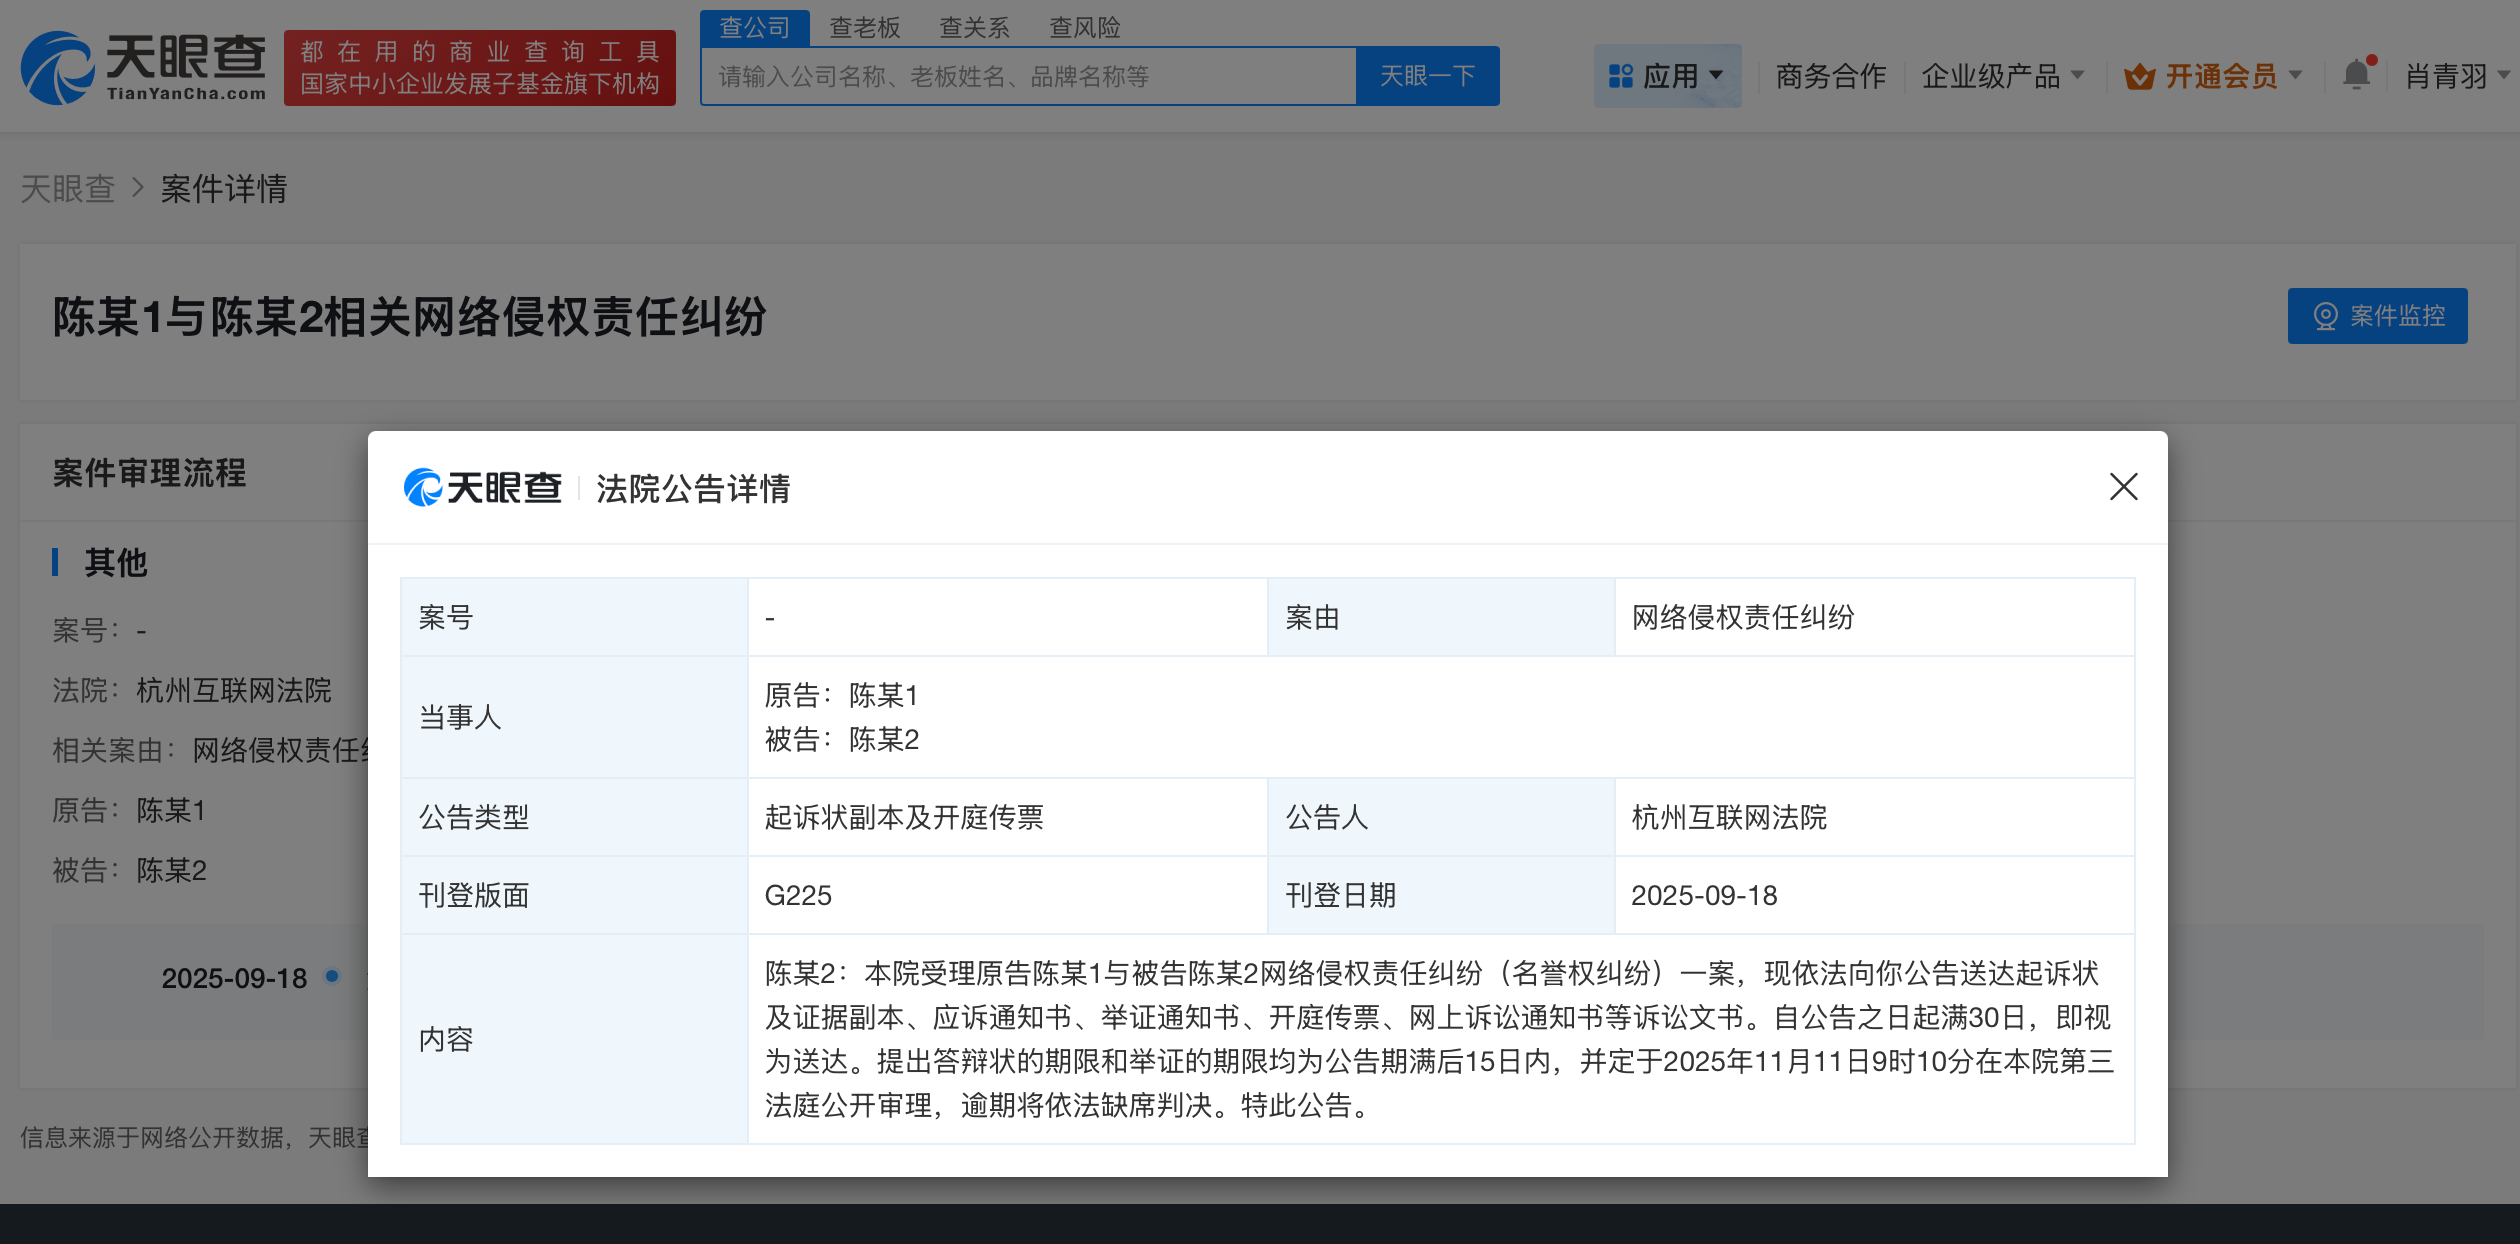Close the 法院公告详情 modal with the X
Screen dimensions: 2520x1244
[2124, 488]
